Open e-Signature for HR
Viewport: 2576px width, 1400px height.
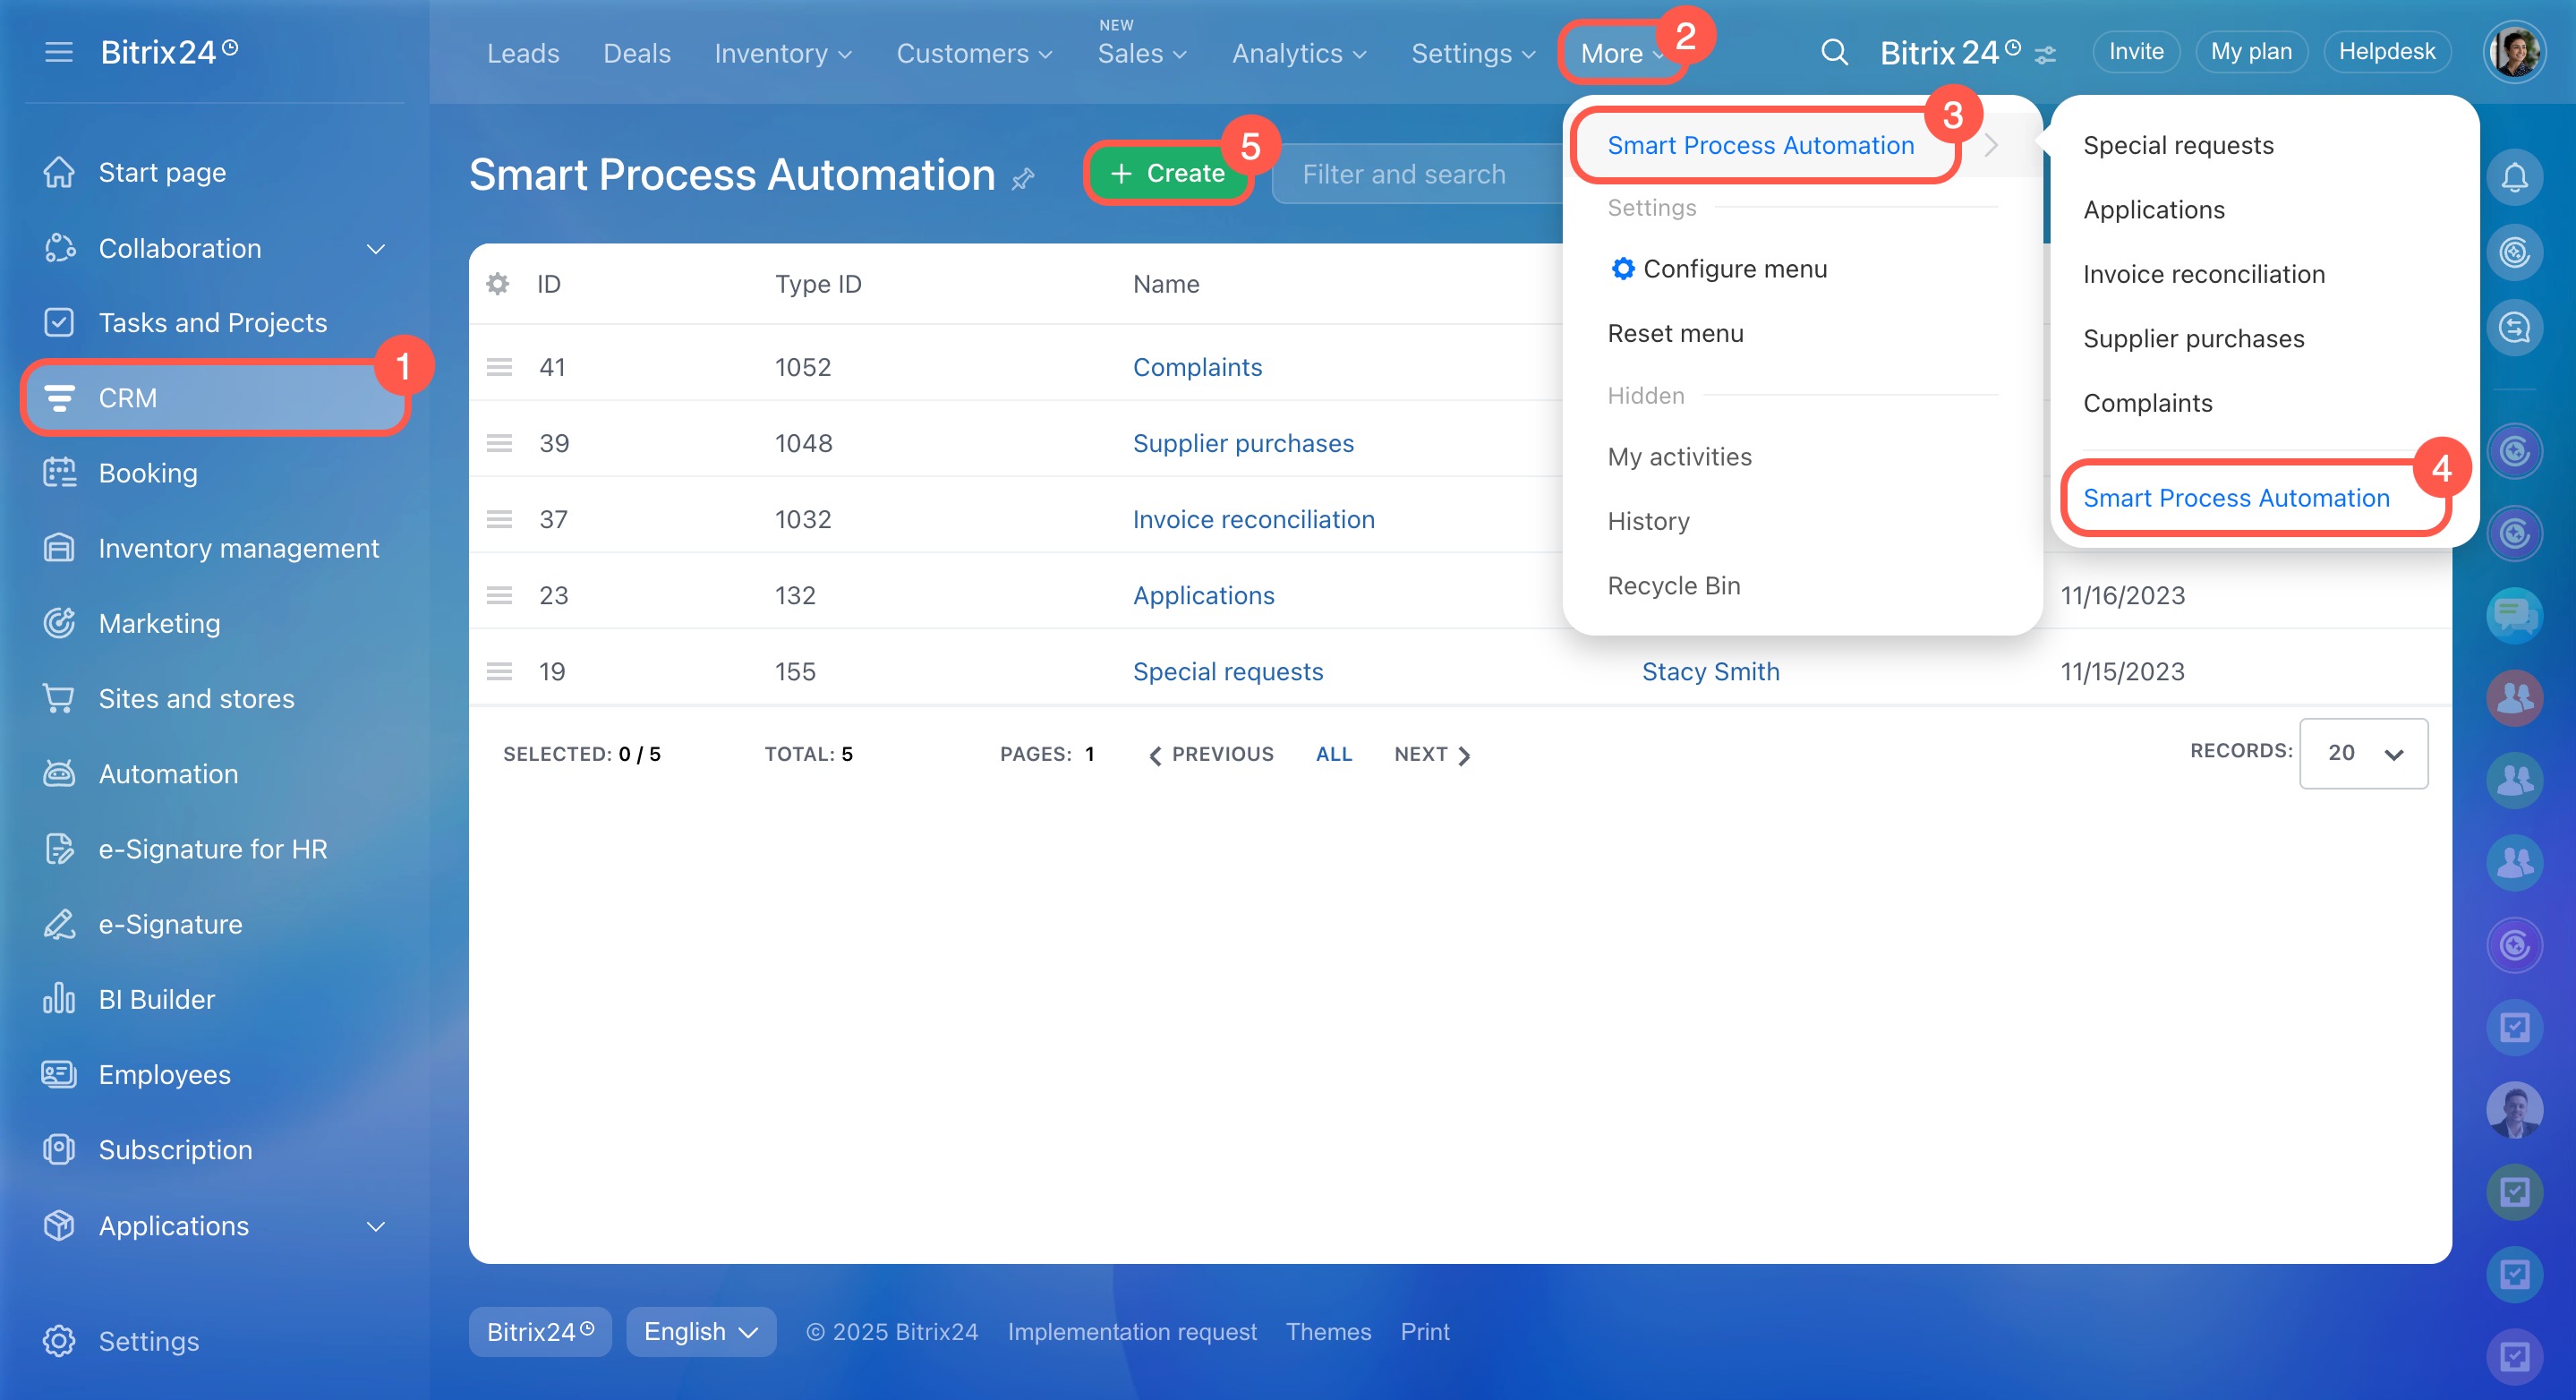click(x=215, y=849)
